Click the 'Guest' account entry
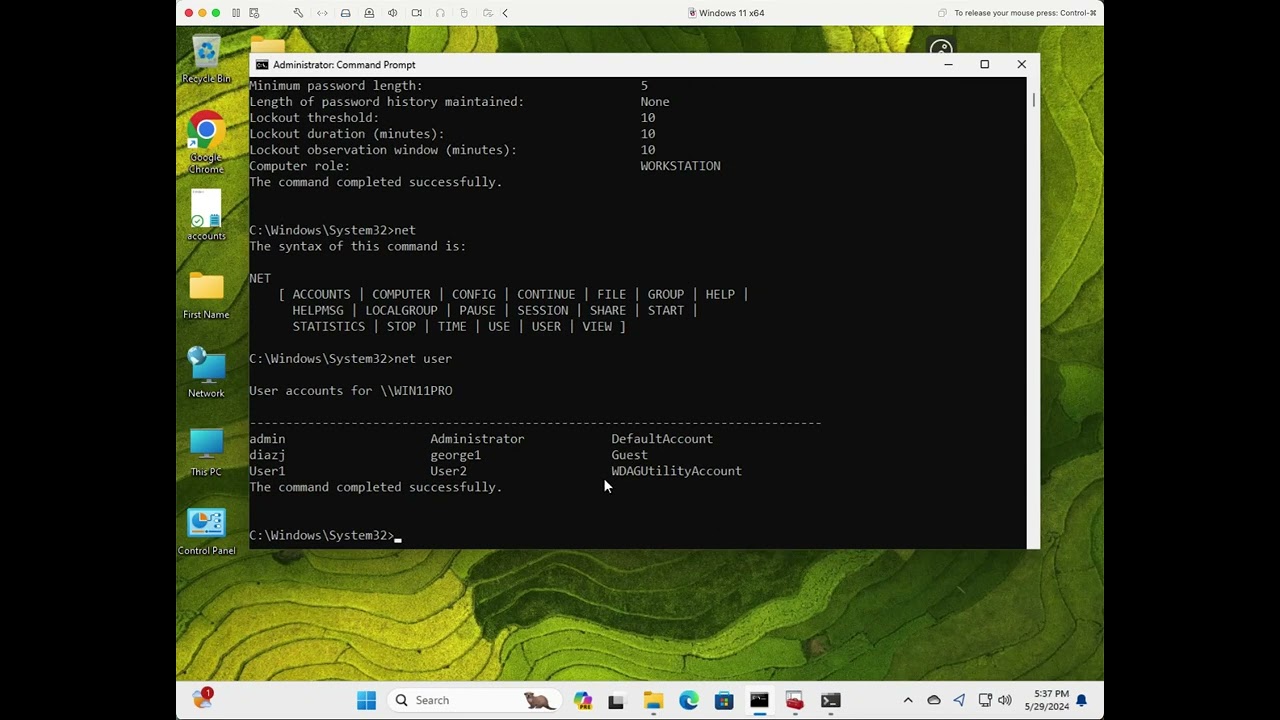Screen dimensions: 1280x720 coord(629,455)
